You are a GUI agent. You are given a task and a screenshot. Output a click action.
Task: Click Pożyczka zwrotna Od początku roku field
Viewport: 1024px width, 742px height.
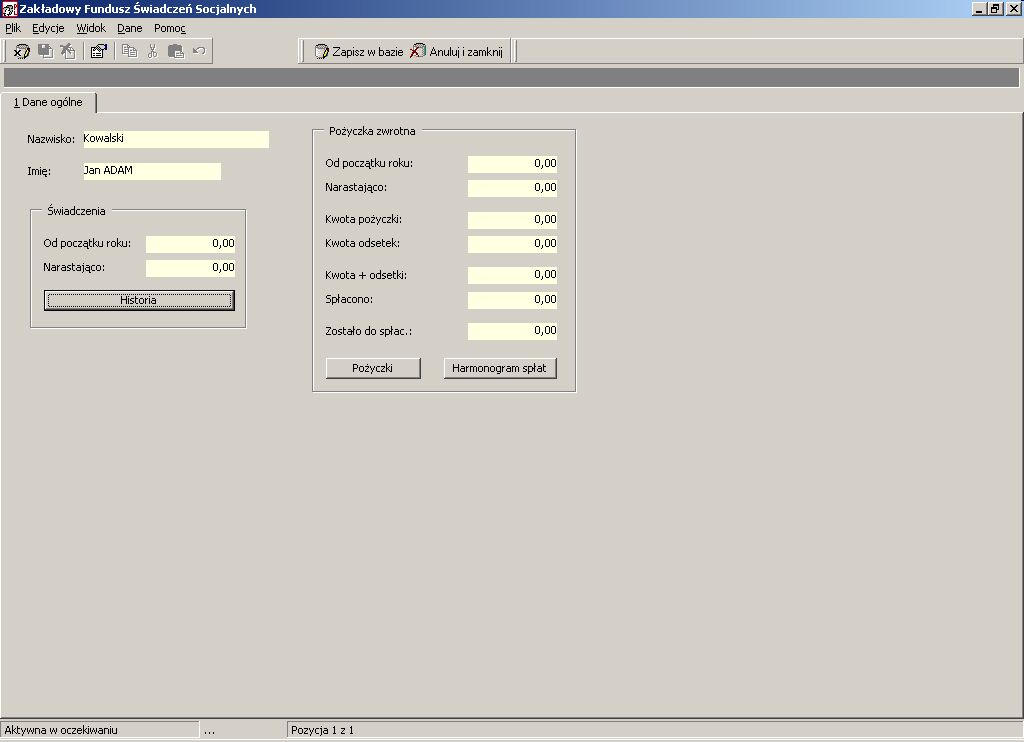point(512,164)
